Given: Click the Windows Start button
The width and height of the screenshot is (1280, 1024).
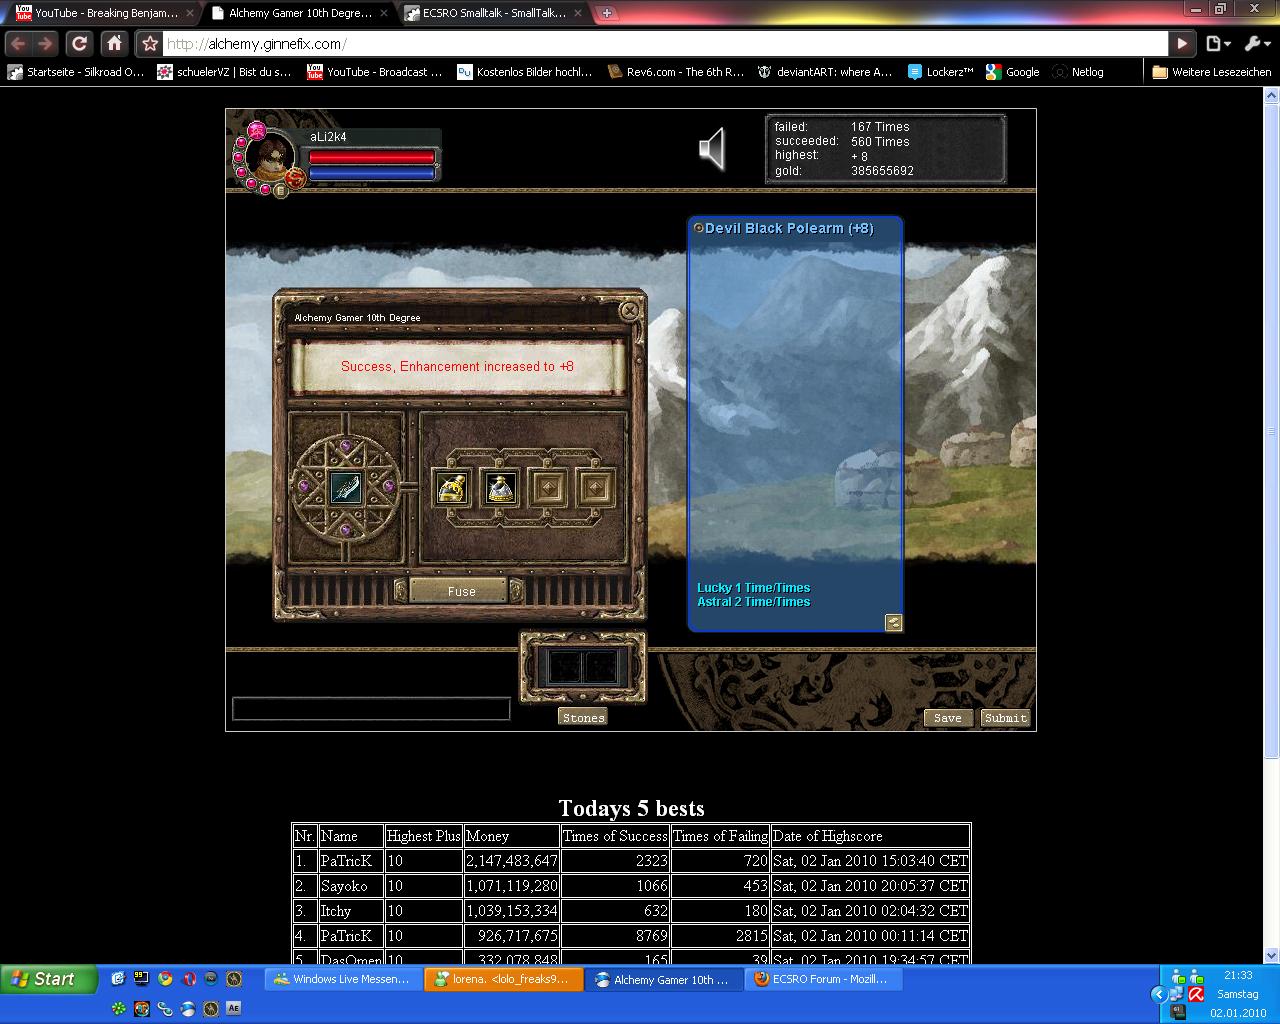Looking at the screenshot, I should point(48,979).
